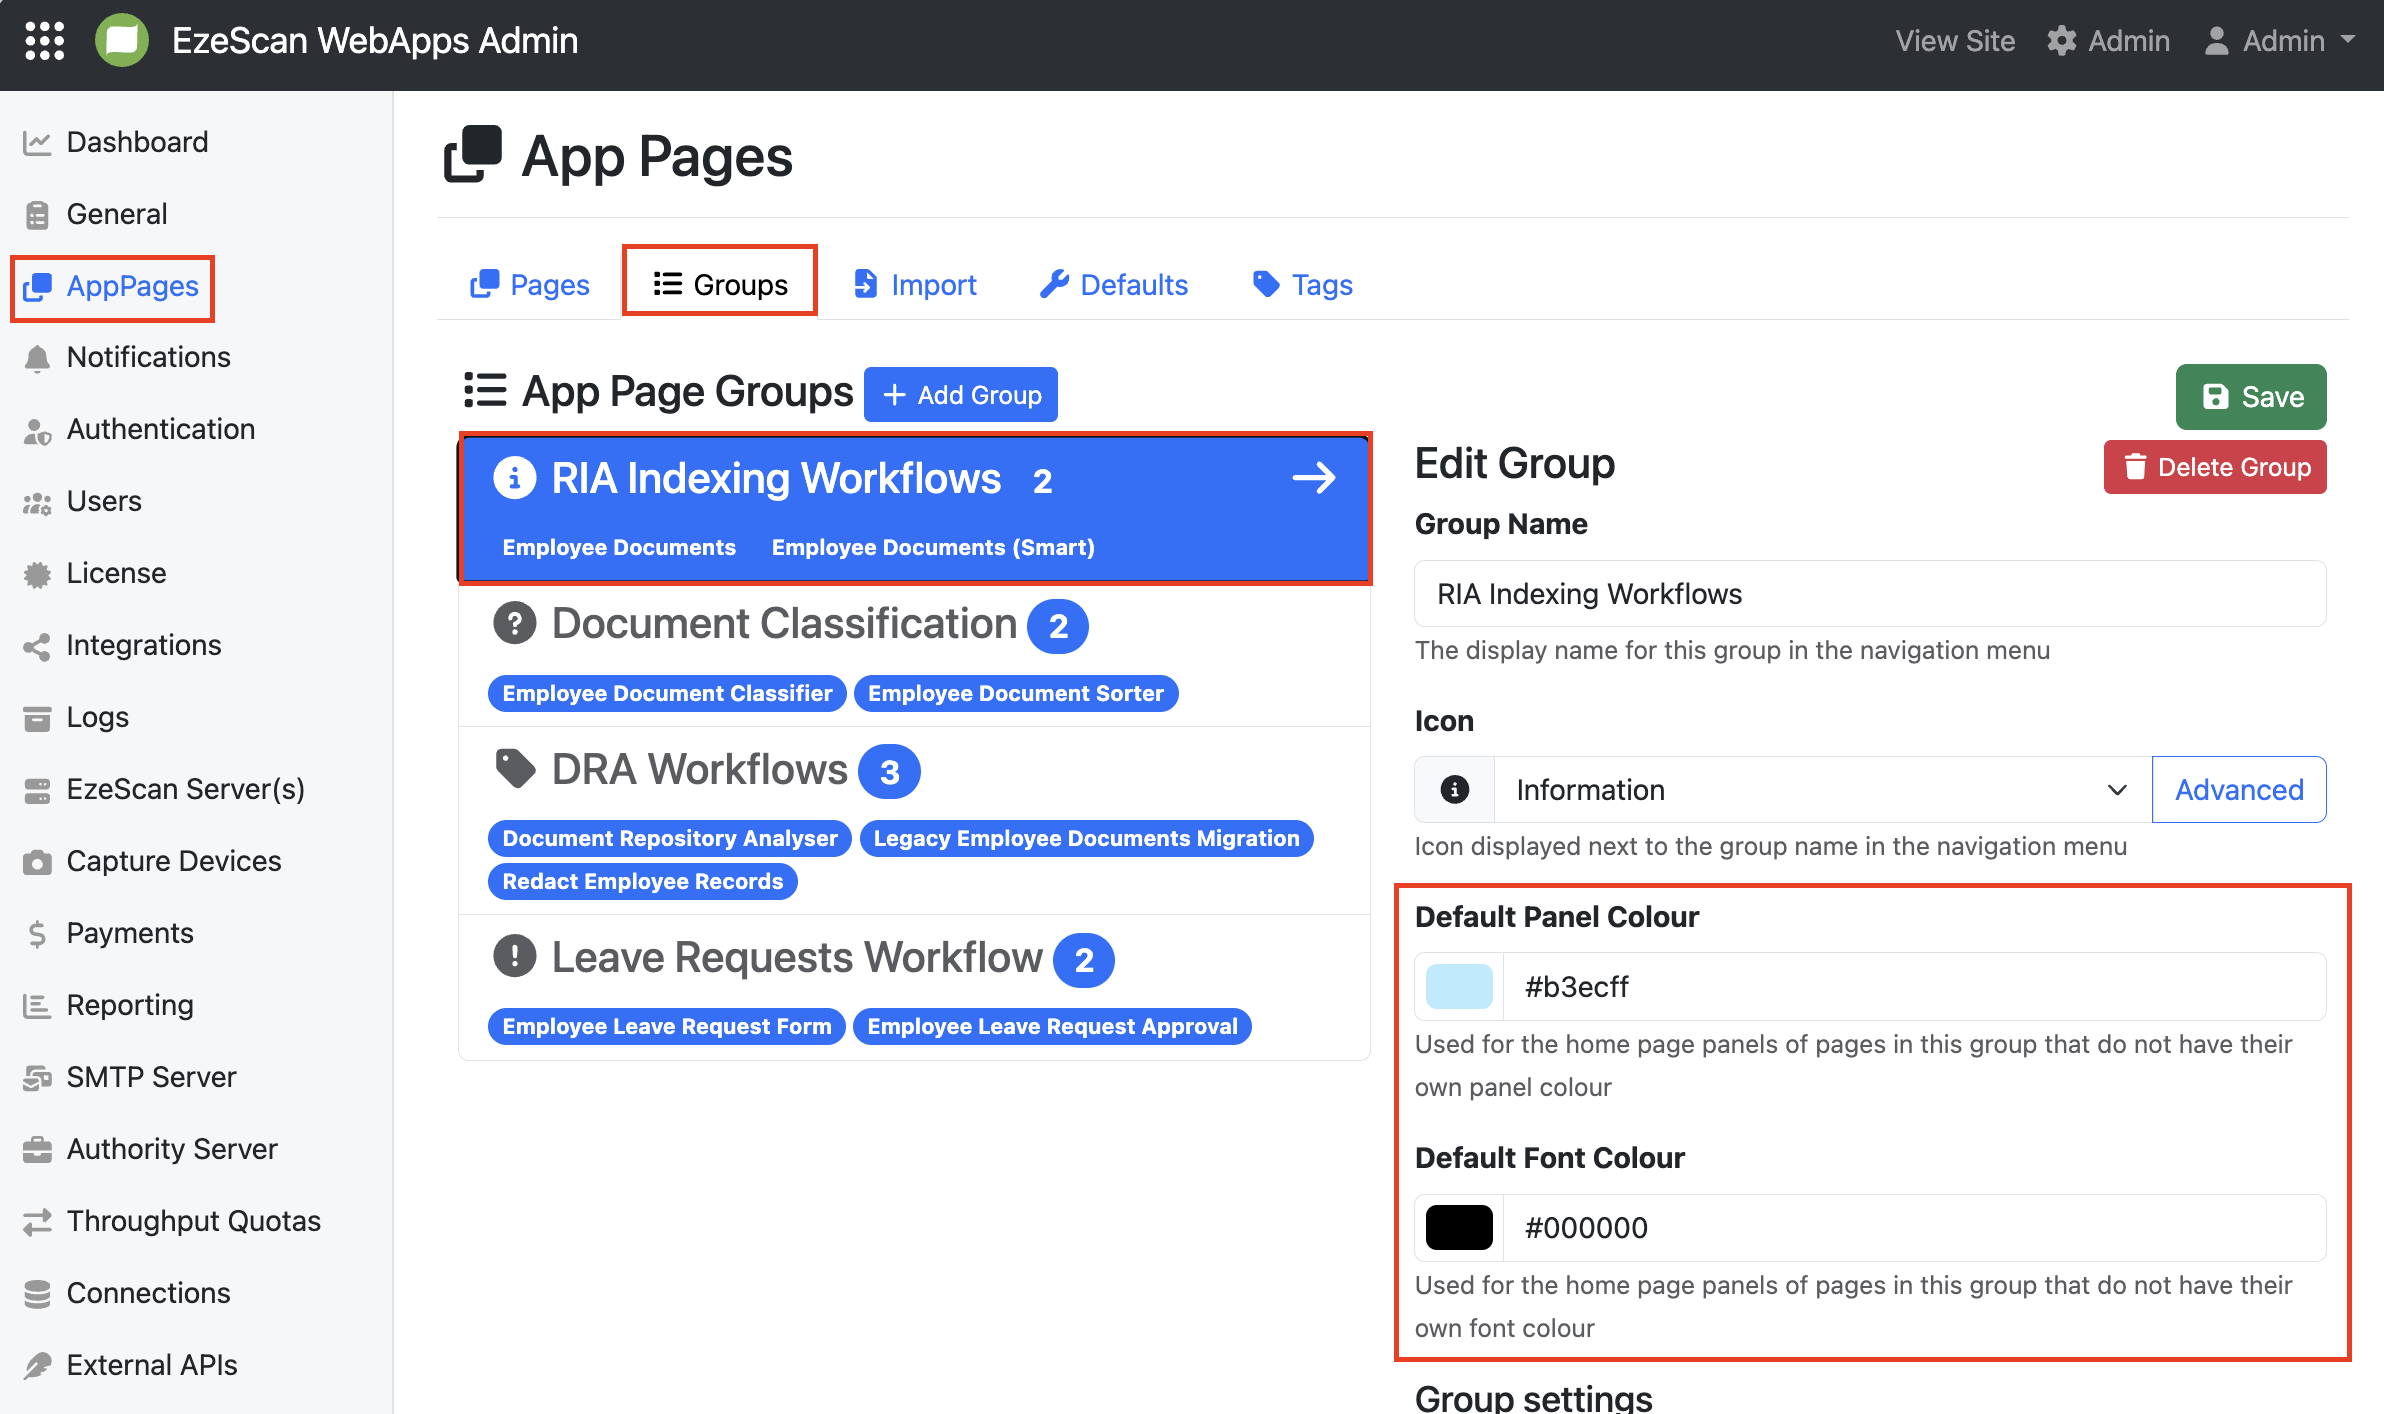This screenshot has height=1414, width=2384.
Task: Click the count badge on Leave Requests Workflow
Action: [1084, 960]
